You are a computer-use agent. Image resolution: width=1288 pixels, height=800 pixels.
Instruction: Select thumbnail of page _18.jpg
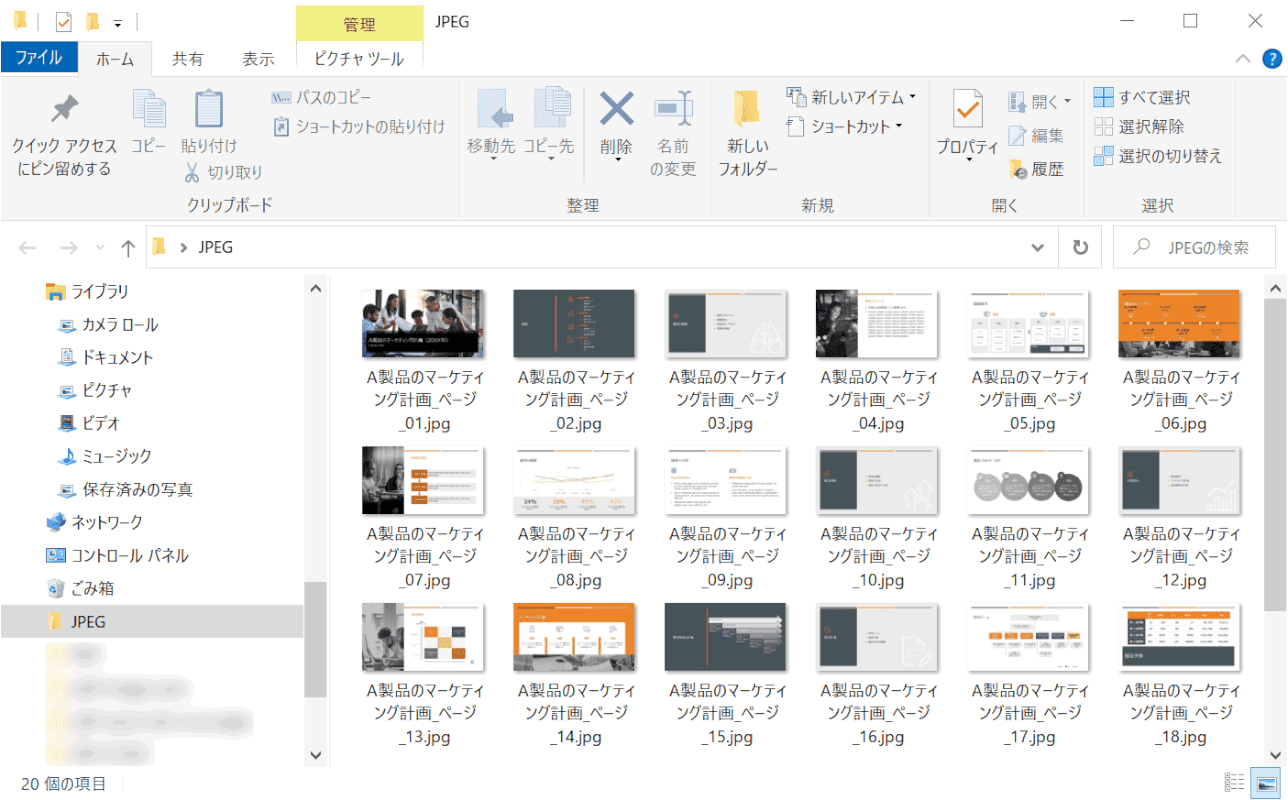[x=1179, y=636]
